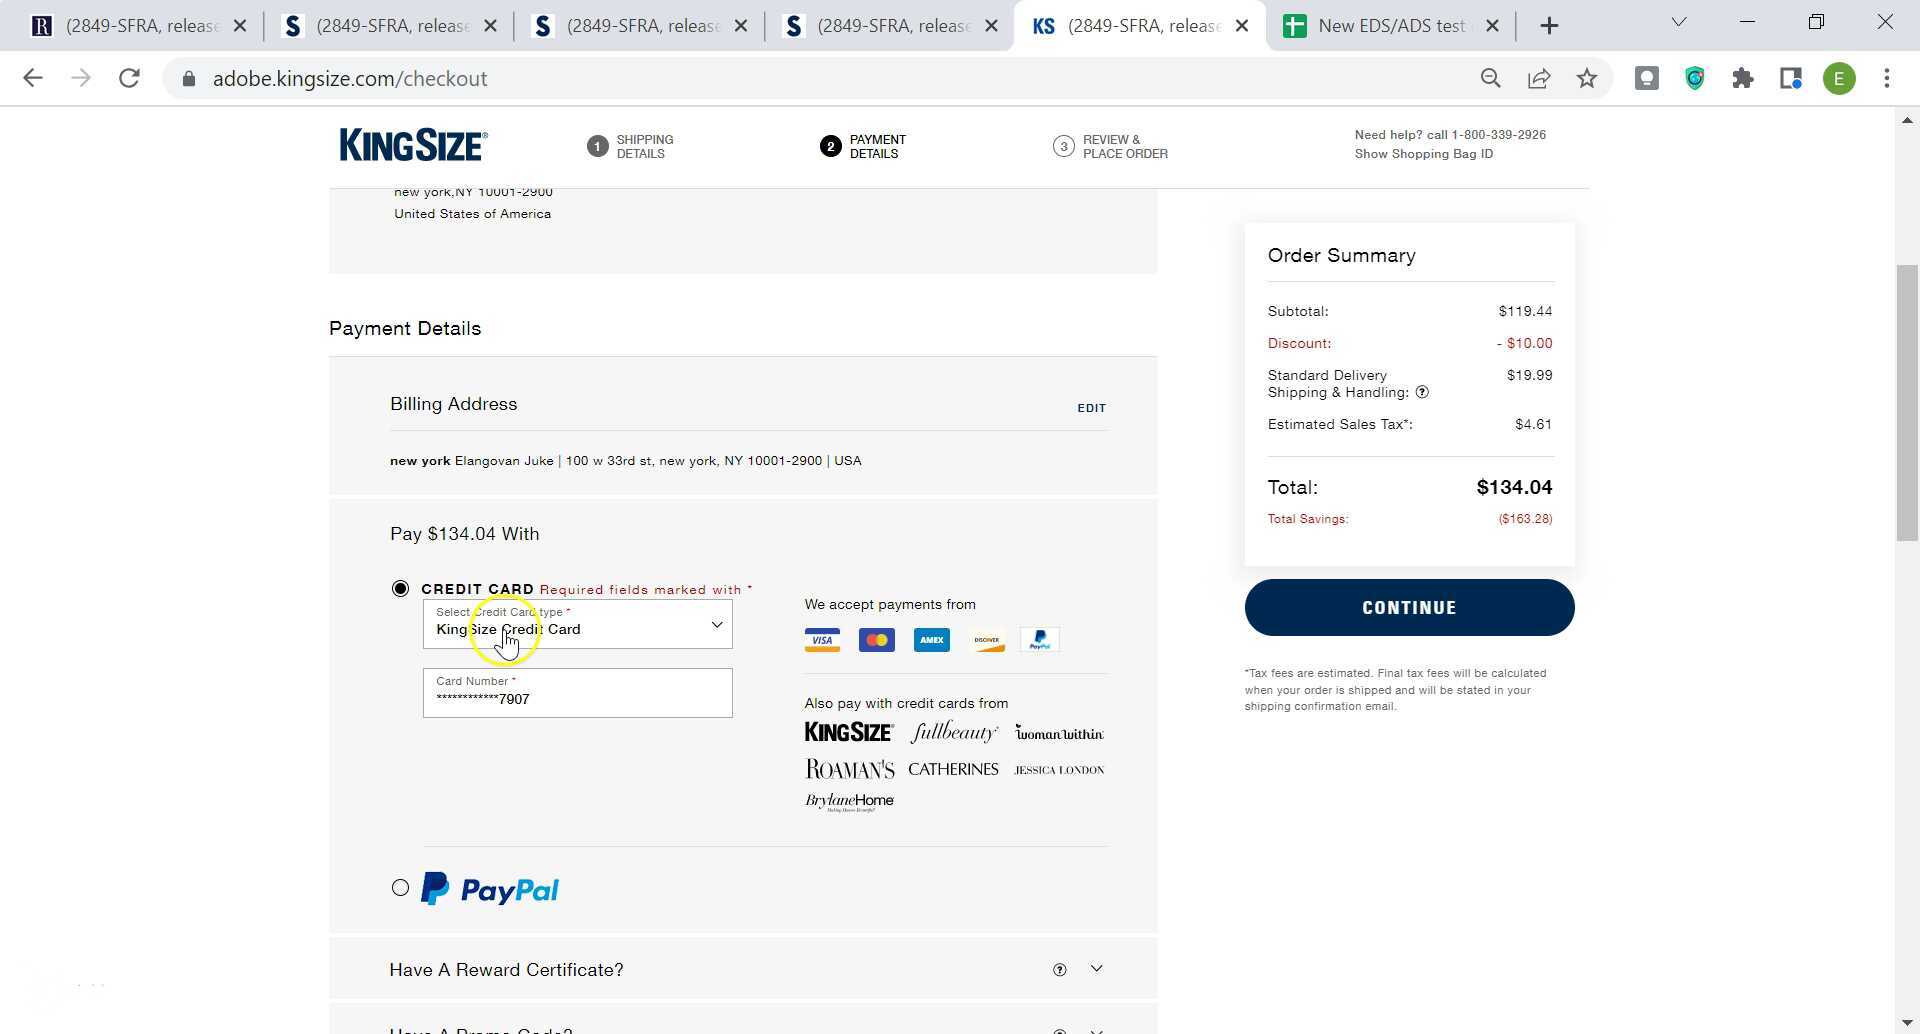Open the Chrome three-dot menu
This screenshot has width=1920, height=1034.
click(x=1887, y=78)
